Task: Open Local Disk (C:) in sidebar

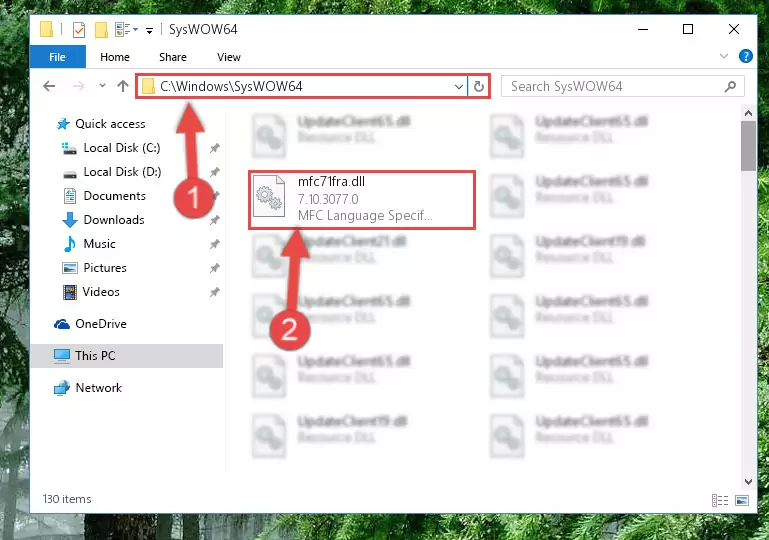Action: [122, 148]
